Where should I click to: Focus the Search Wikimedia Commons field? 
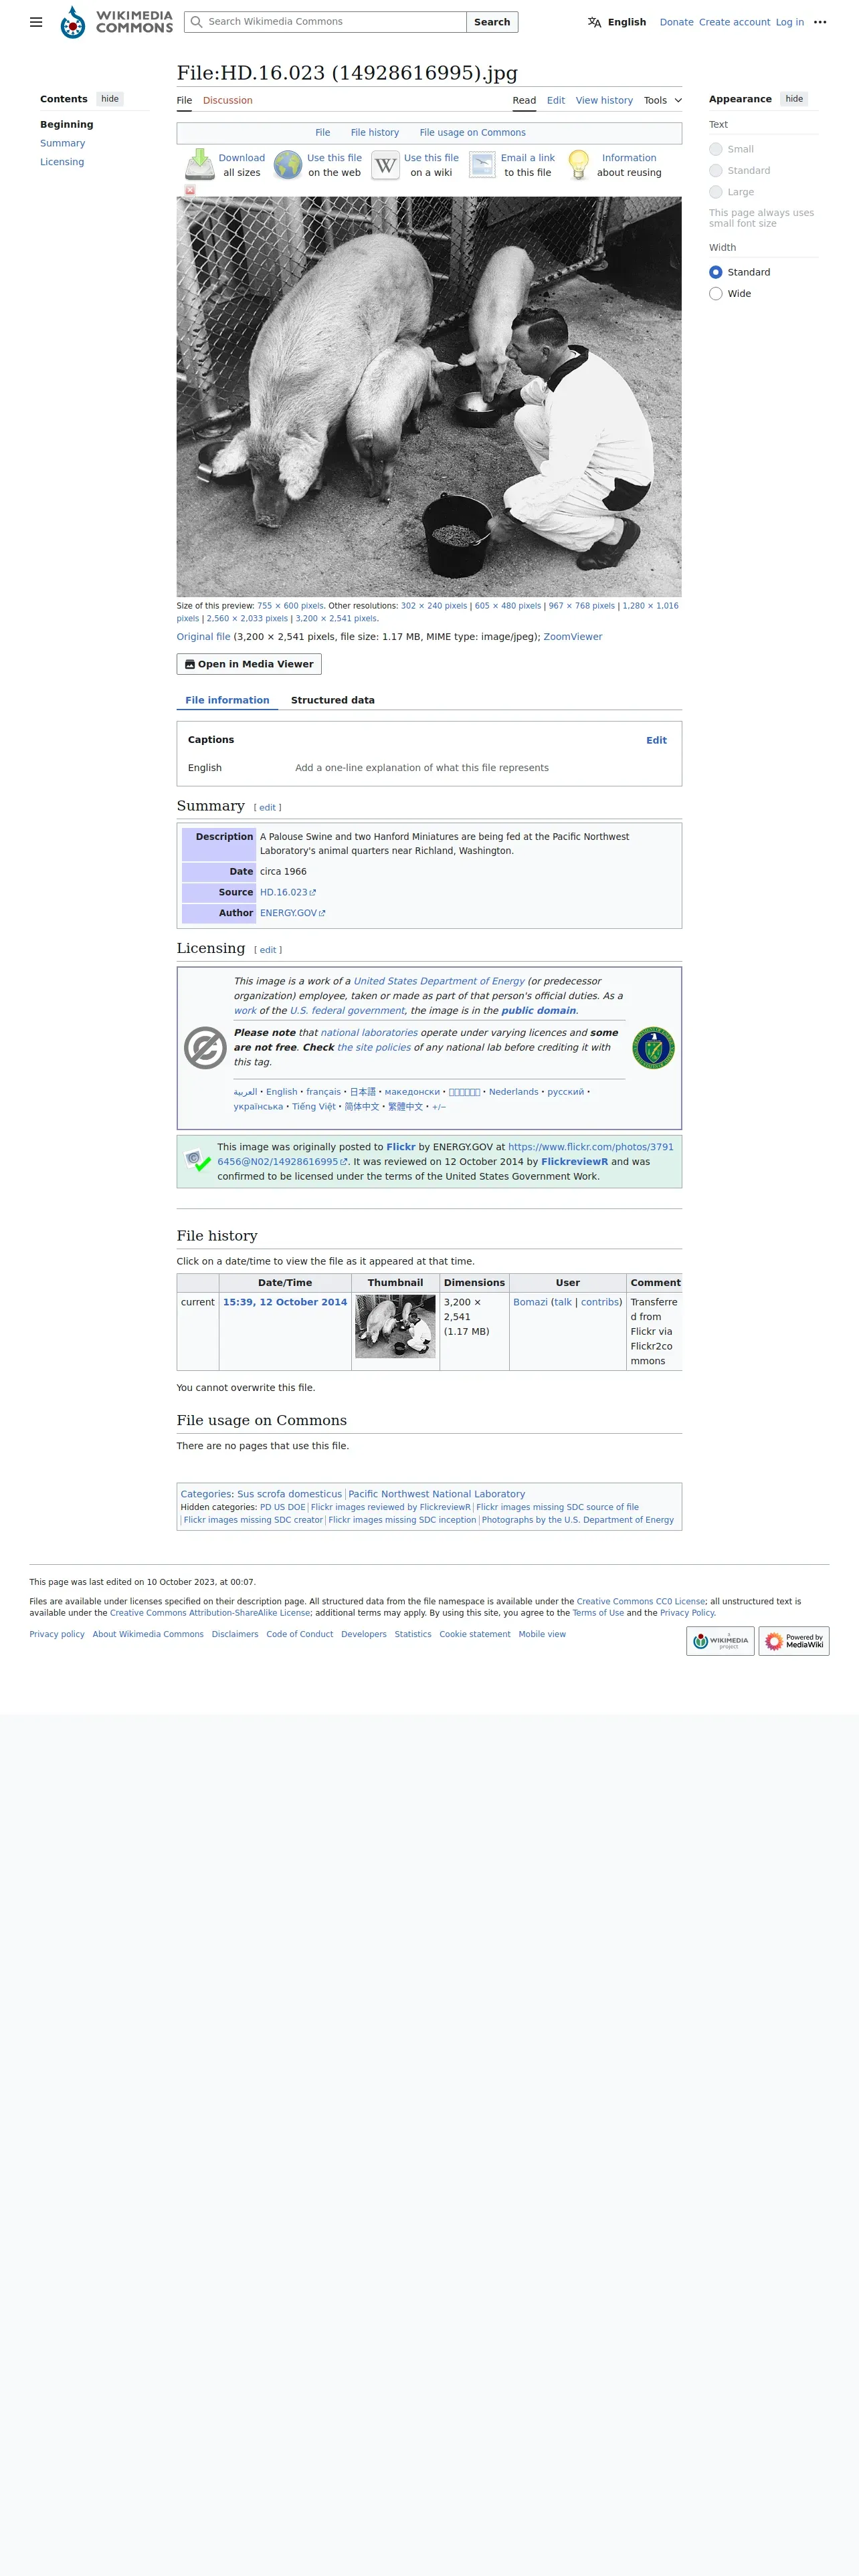(x=326, y=22)
